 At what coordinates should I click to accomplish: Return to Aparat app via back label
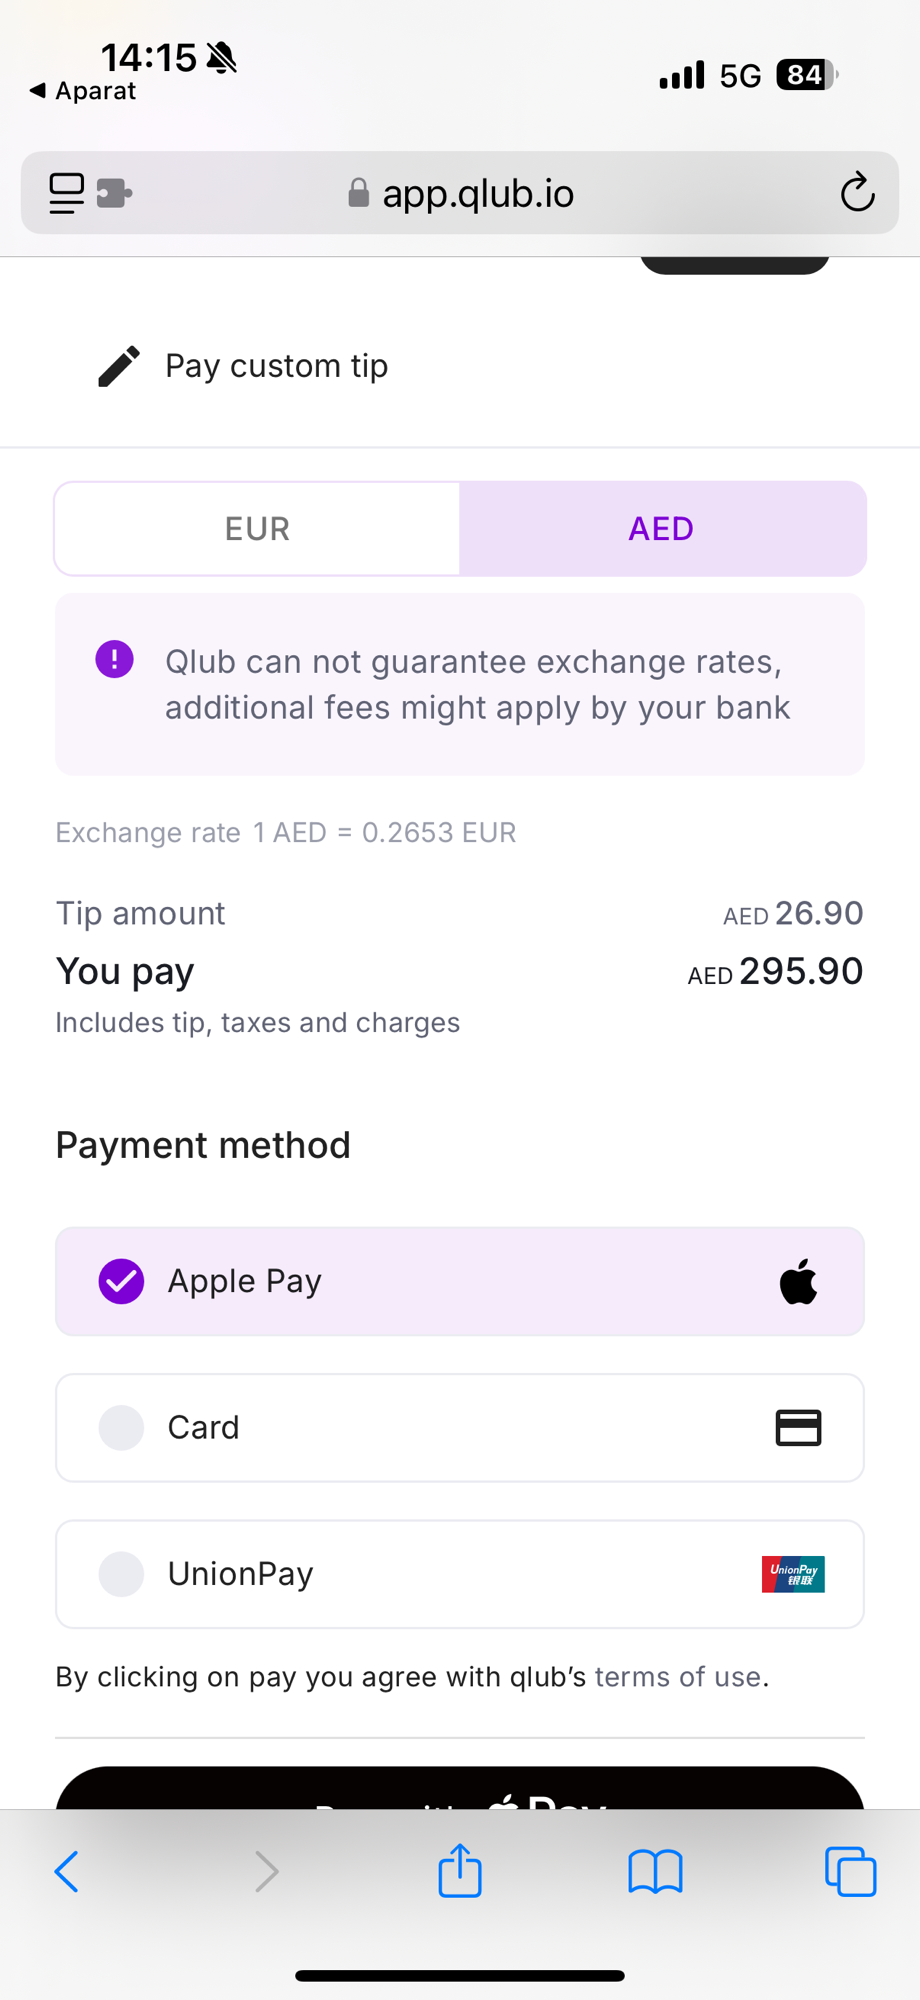[83, 91]
